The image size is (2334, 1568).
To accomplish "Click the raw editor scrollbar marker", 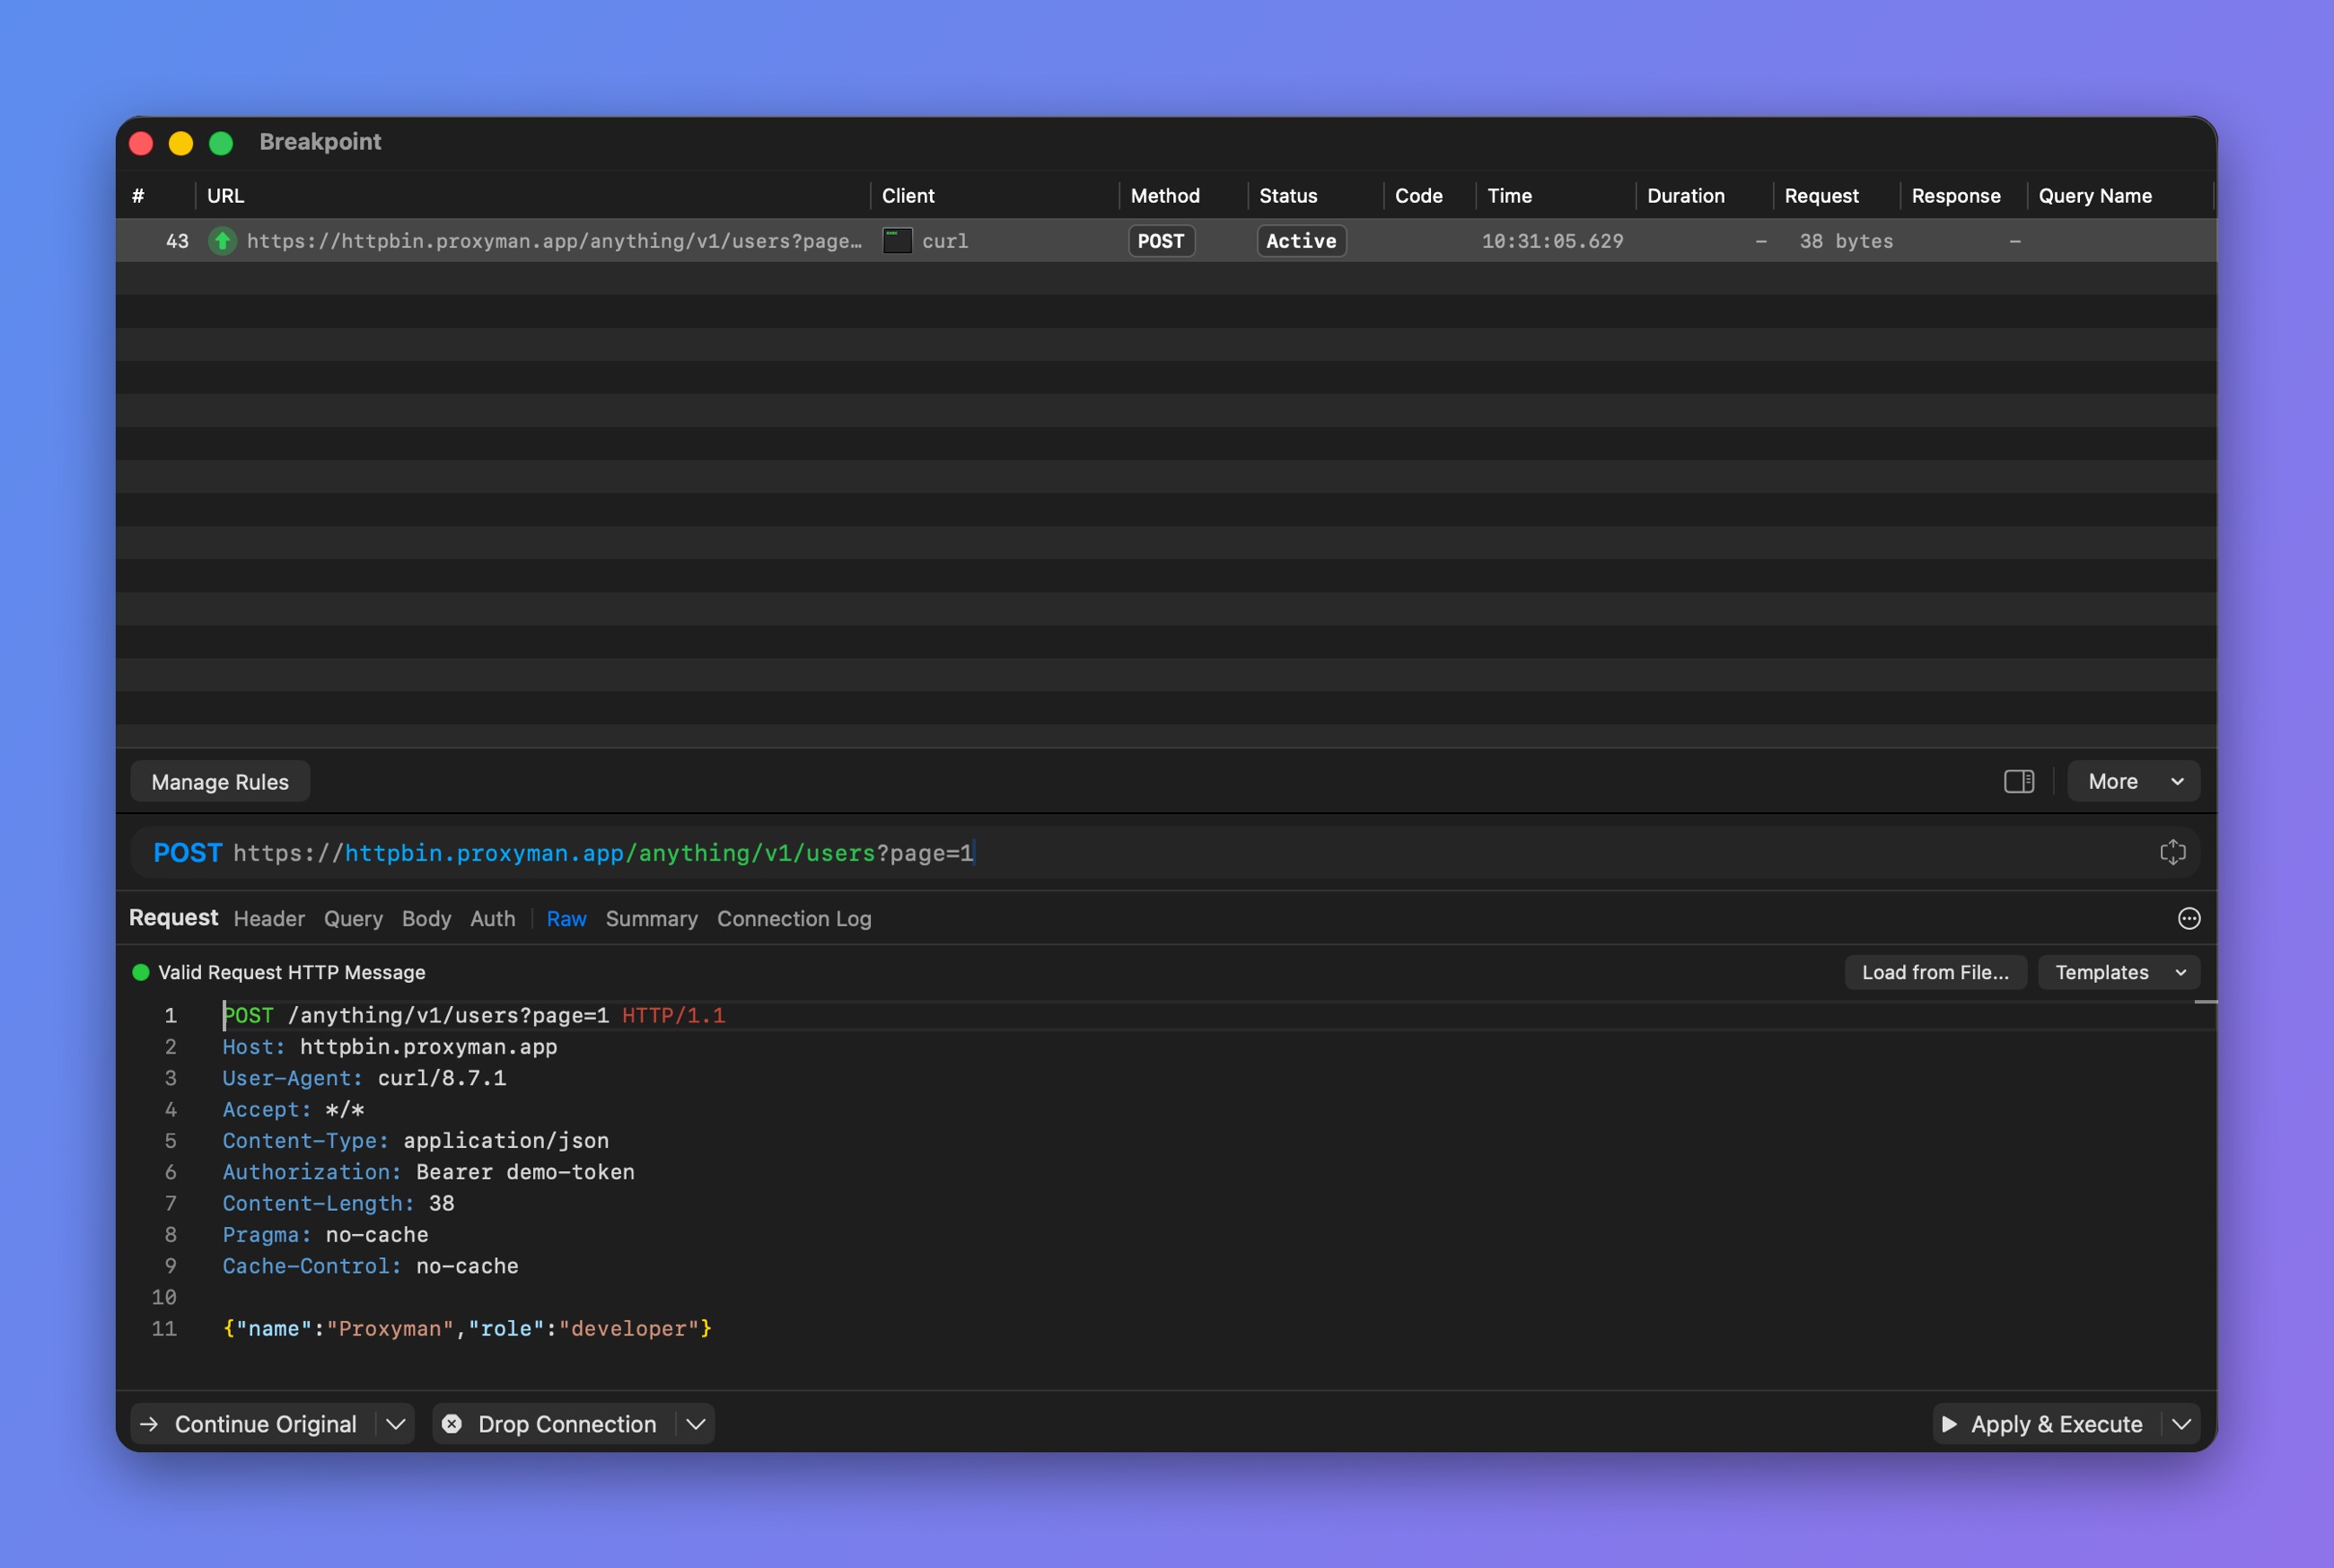I will 2205,1001.
